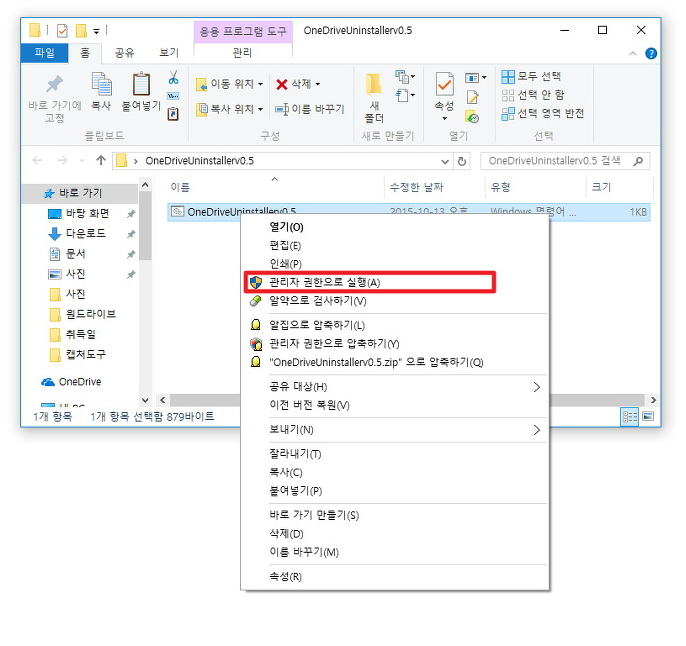The image size is (686, 646).
Task: Click the Up one level arrow
Action: coord(101,161)
